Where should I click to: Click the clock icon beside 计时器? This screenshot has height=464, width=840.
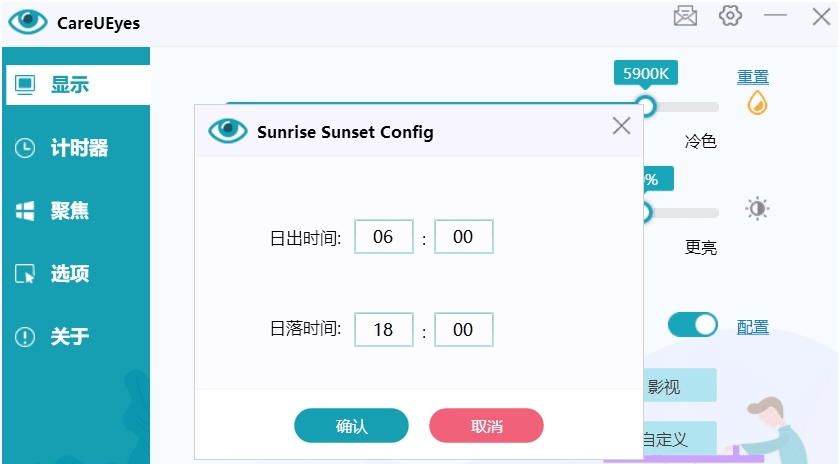(25, 149)
